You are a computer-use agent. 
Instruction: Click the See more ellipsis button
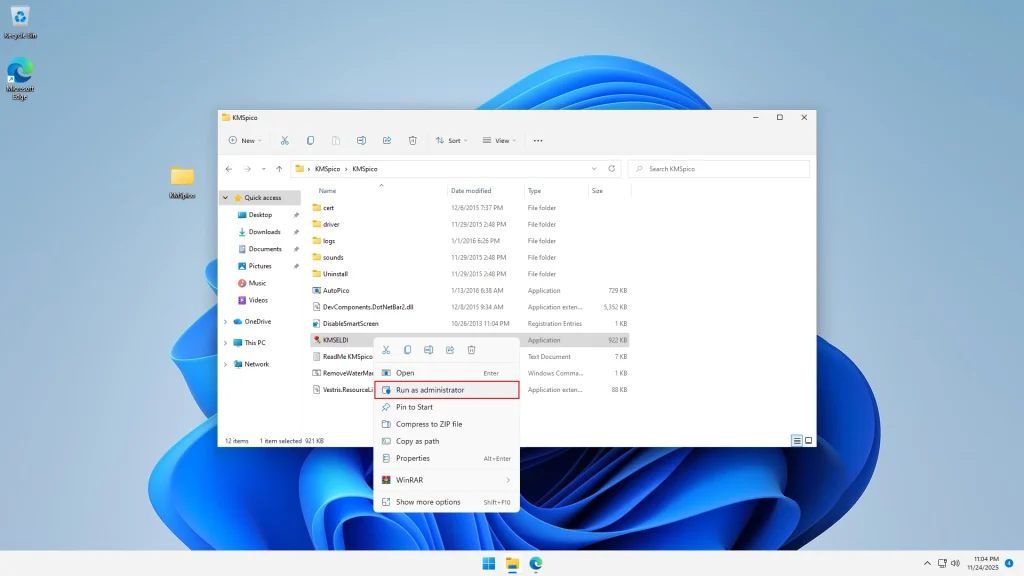point(537,140)
